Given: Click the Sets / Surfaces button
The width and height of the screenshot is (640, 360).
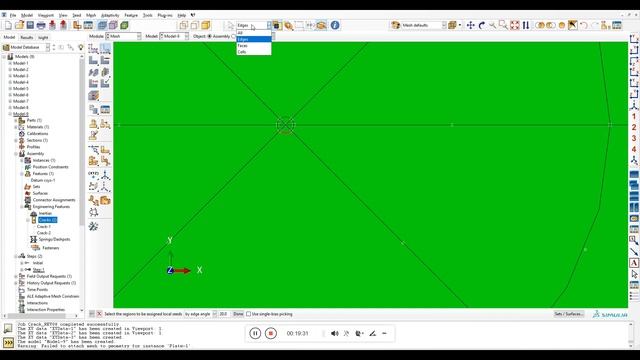Looking at the screenshot, I should tap(569, 314).
